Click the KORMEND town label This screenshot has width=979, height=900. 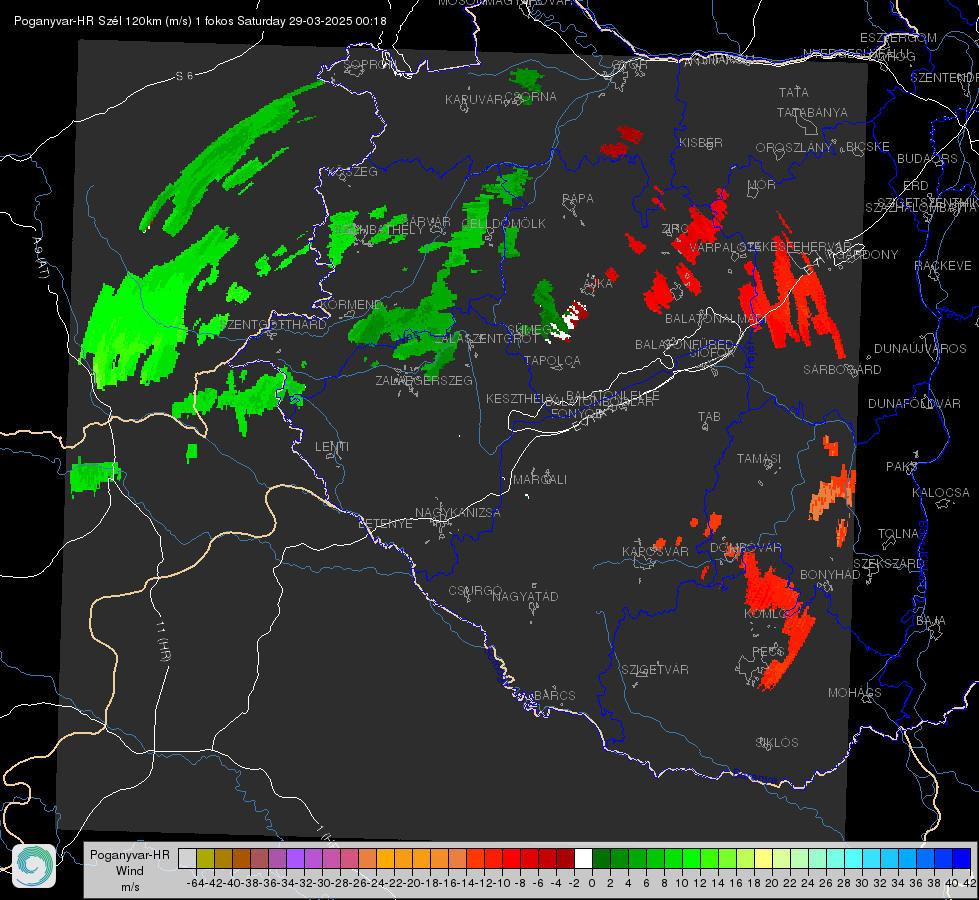[352, 305]
